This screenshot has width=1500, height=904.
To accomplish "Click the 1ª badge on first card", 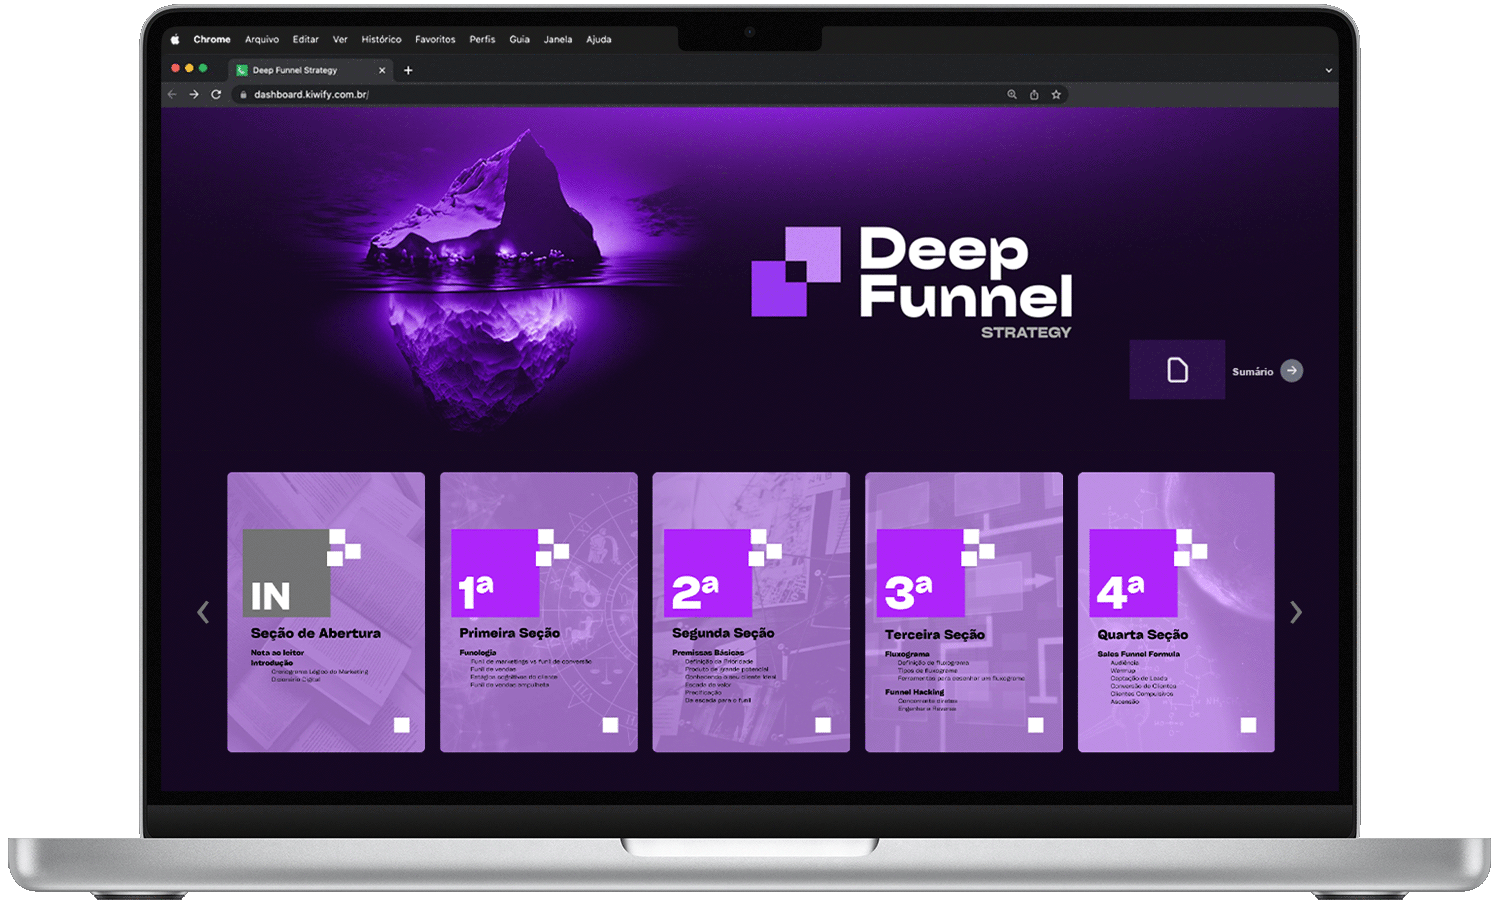I will click(495, 573).
